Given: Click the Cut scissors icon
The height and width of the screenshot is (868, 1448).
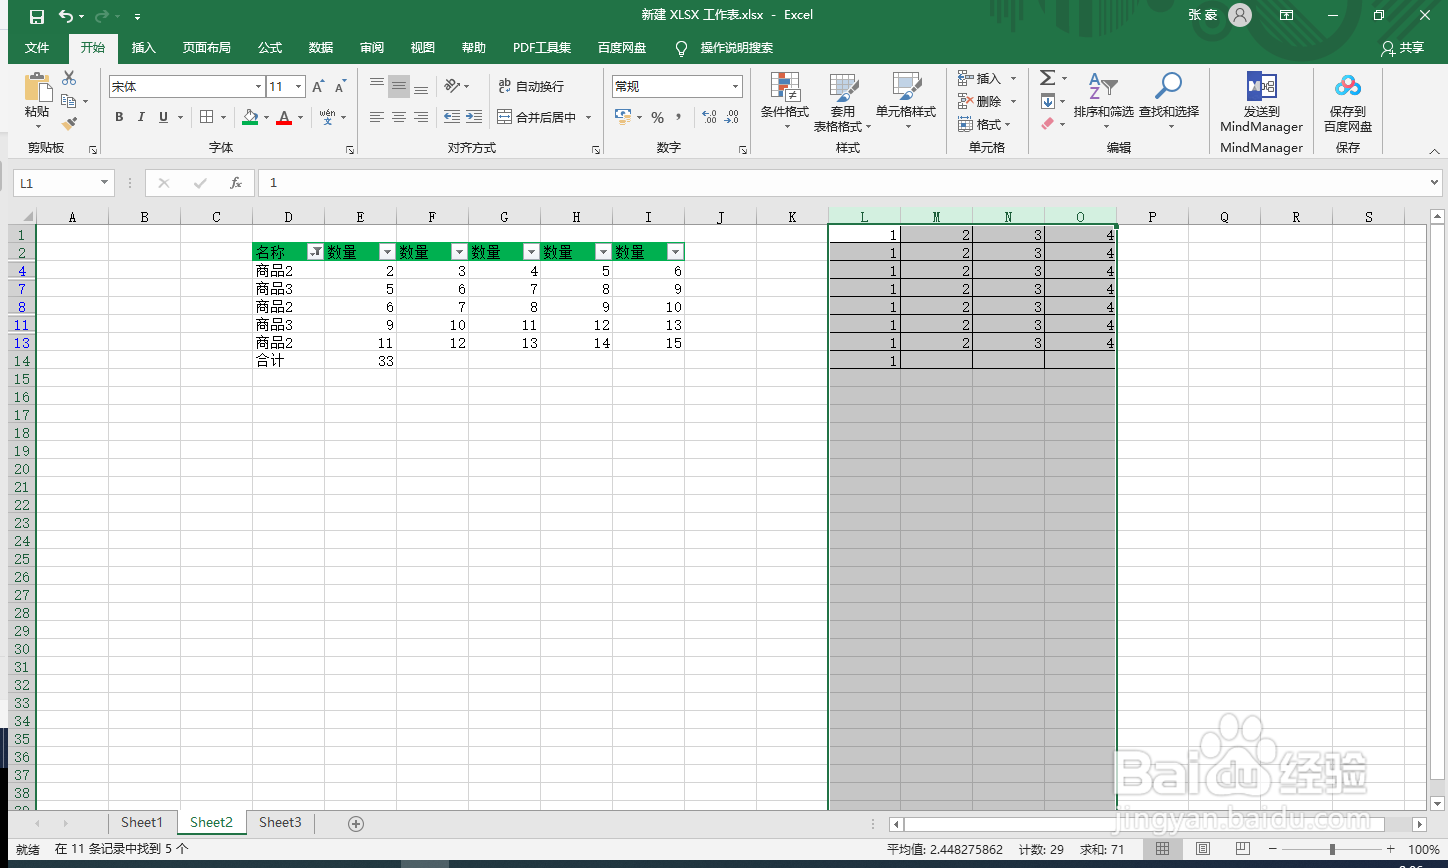Looking at the screenshot, I should pyautogui.click(x=69, y=78).
